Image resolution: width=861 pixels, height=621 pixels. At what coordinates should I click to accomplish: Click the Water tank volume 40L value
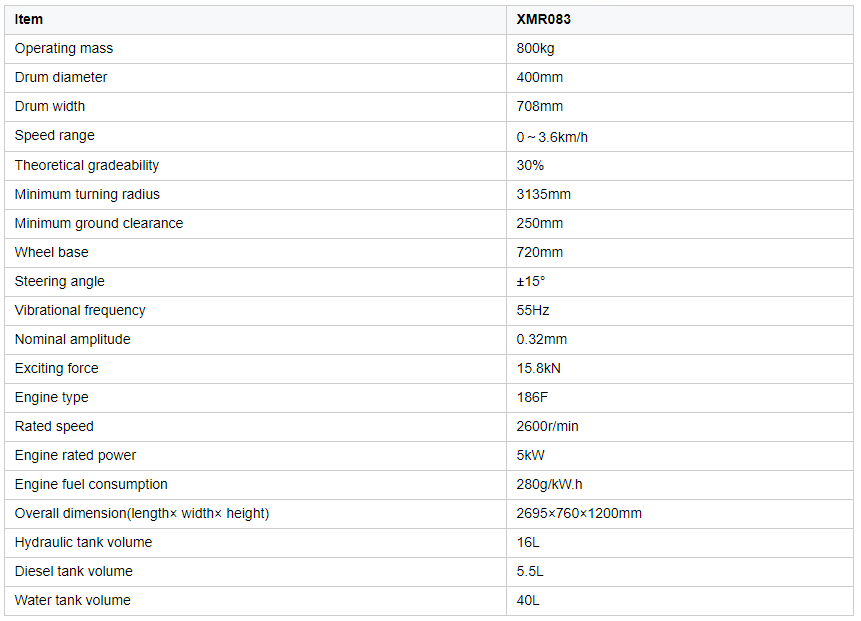tap(528, 601)
